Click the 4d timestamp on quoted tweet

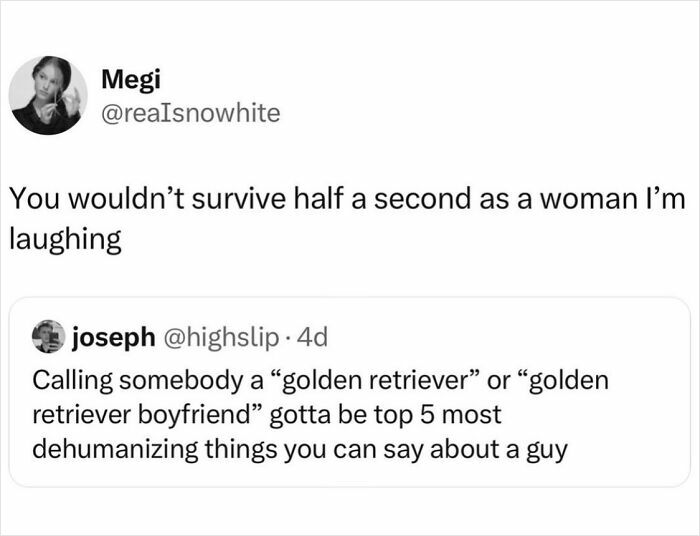(301, 338)
